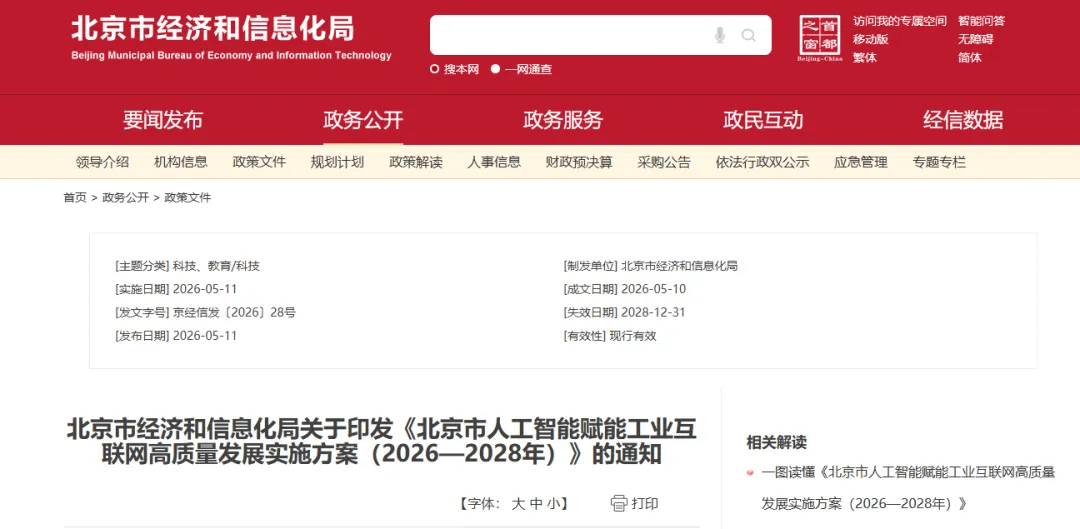Switch to 简体 simplified Chinese

(x=969, y=58)
